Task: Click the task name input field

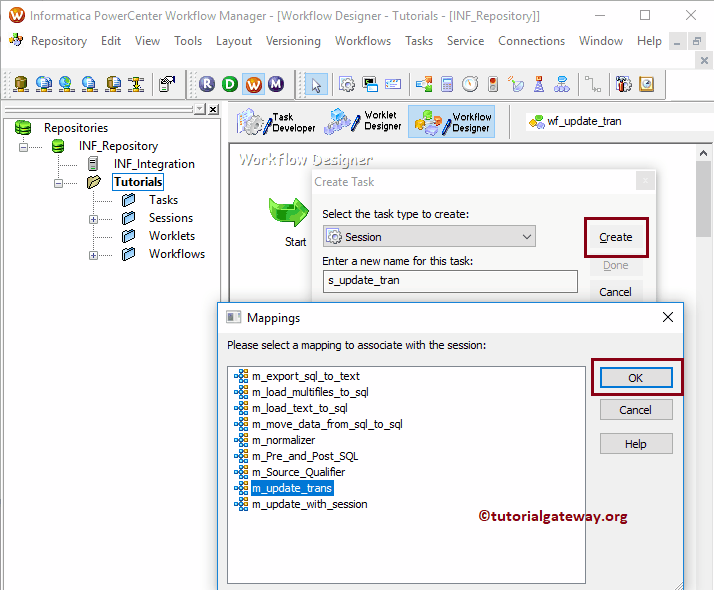Action: coord(450,281)
